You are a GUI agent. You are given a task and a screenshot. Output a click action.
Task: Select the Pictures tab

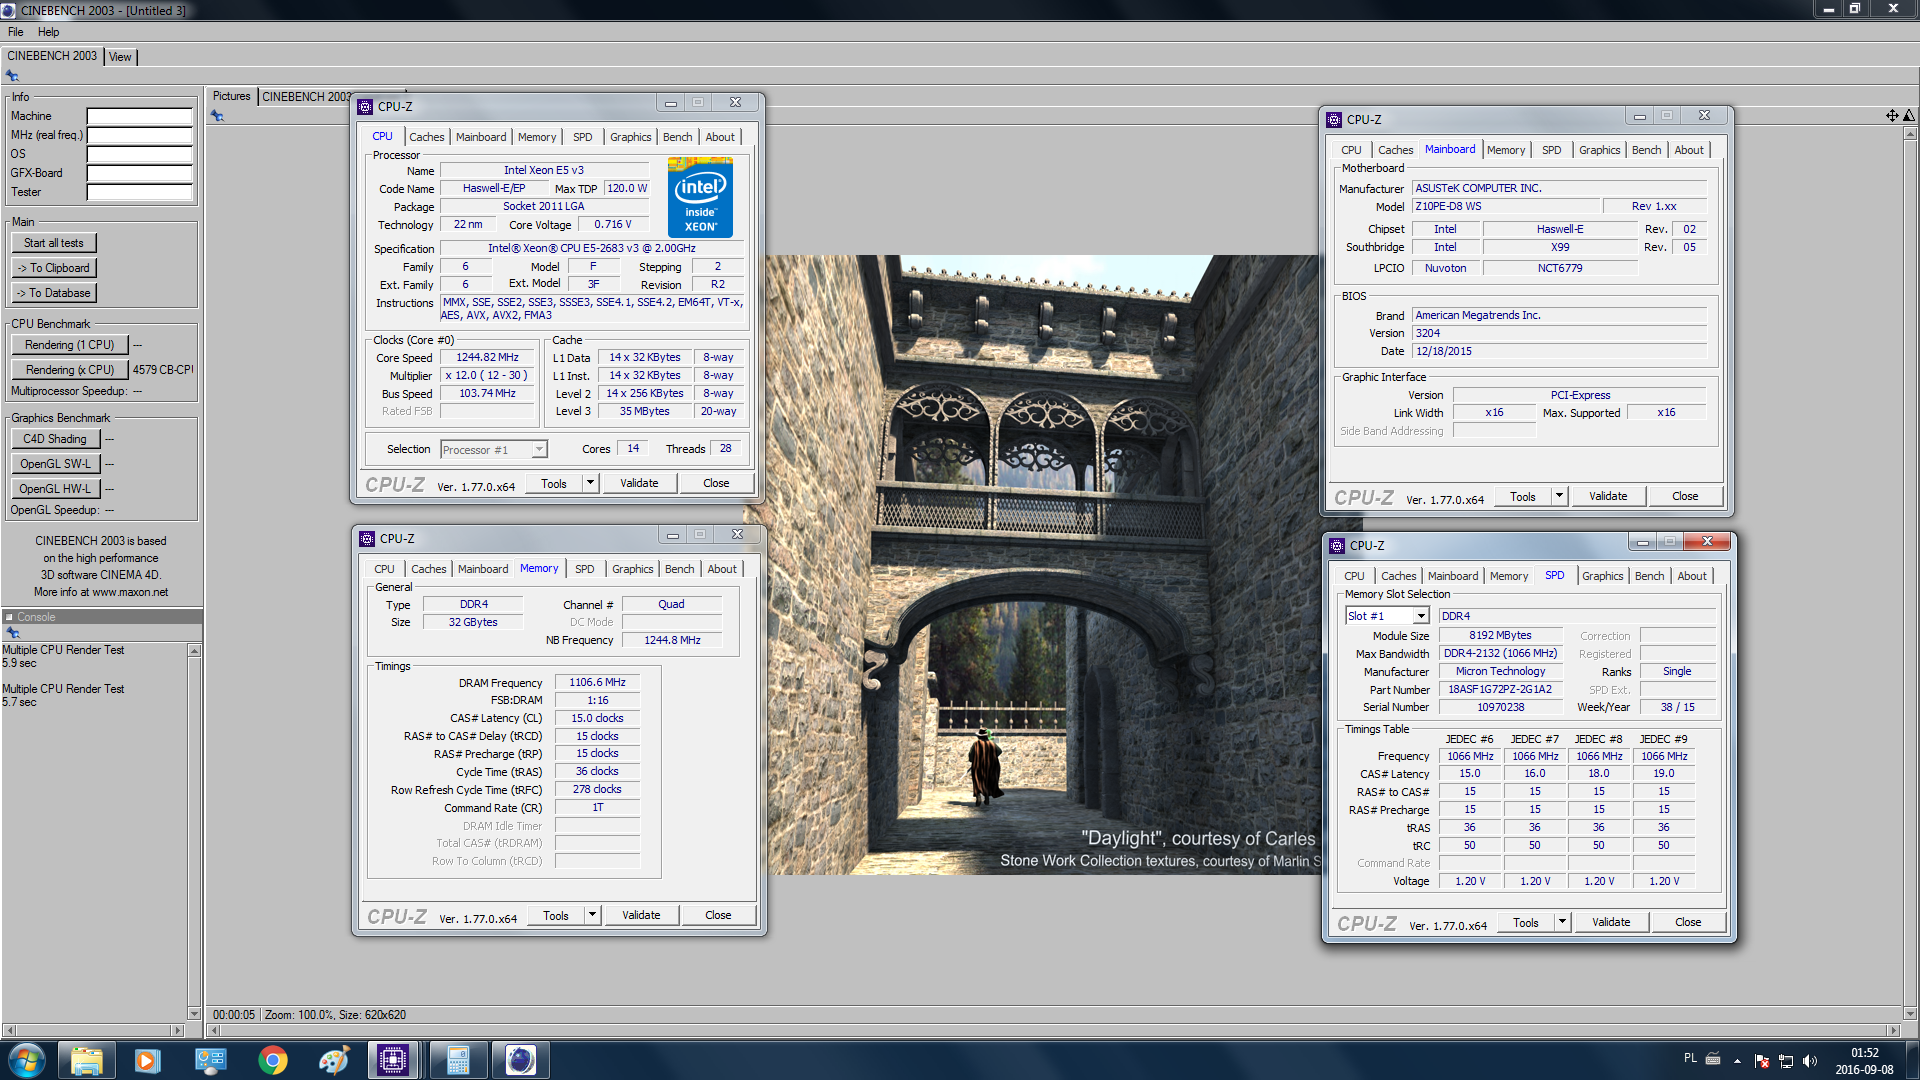(232, 96)
